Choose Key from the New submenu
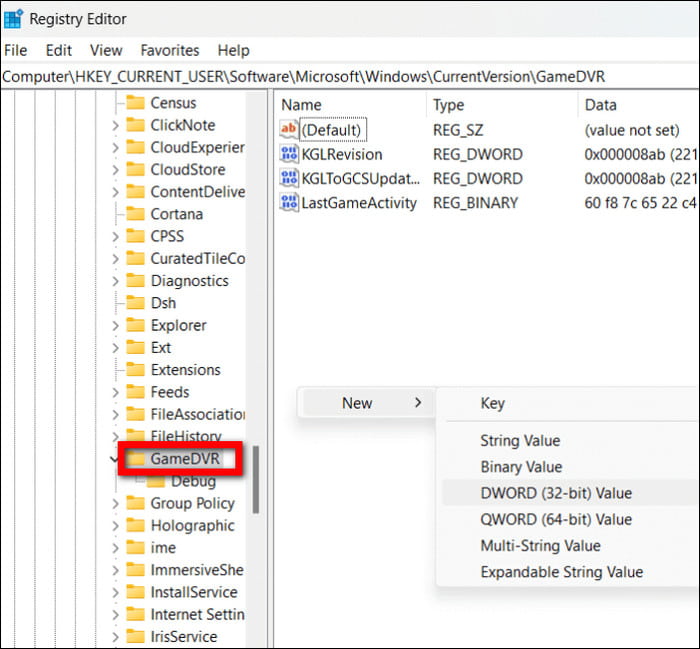The width and height of the screenshot is (700, 649). tap(492, 404)
